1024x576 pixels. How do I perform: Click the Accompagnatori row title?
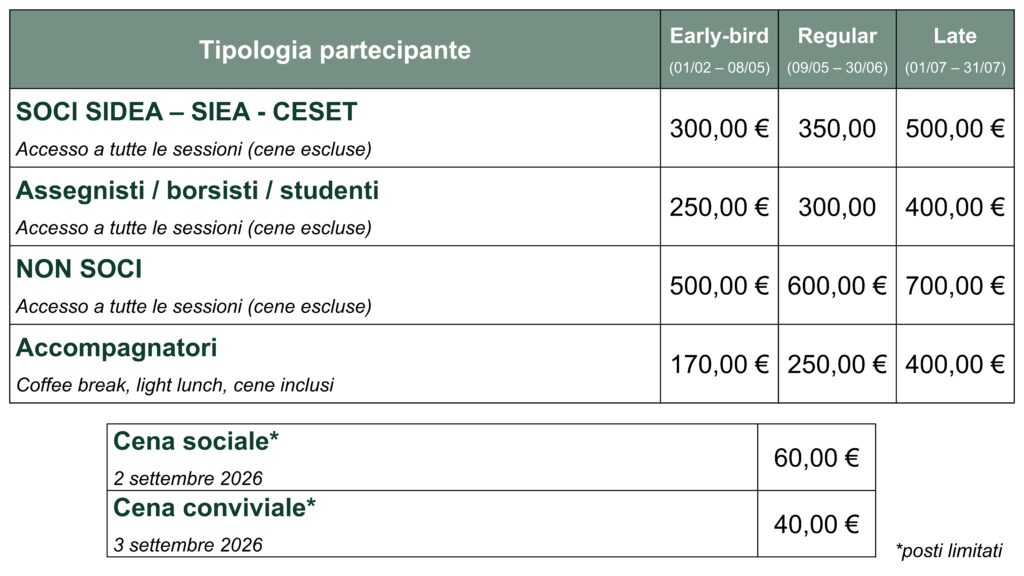pyautogui.click(x=116, y=348)
